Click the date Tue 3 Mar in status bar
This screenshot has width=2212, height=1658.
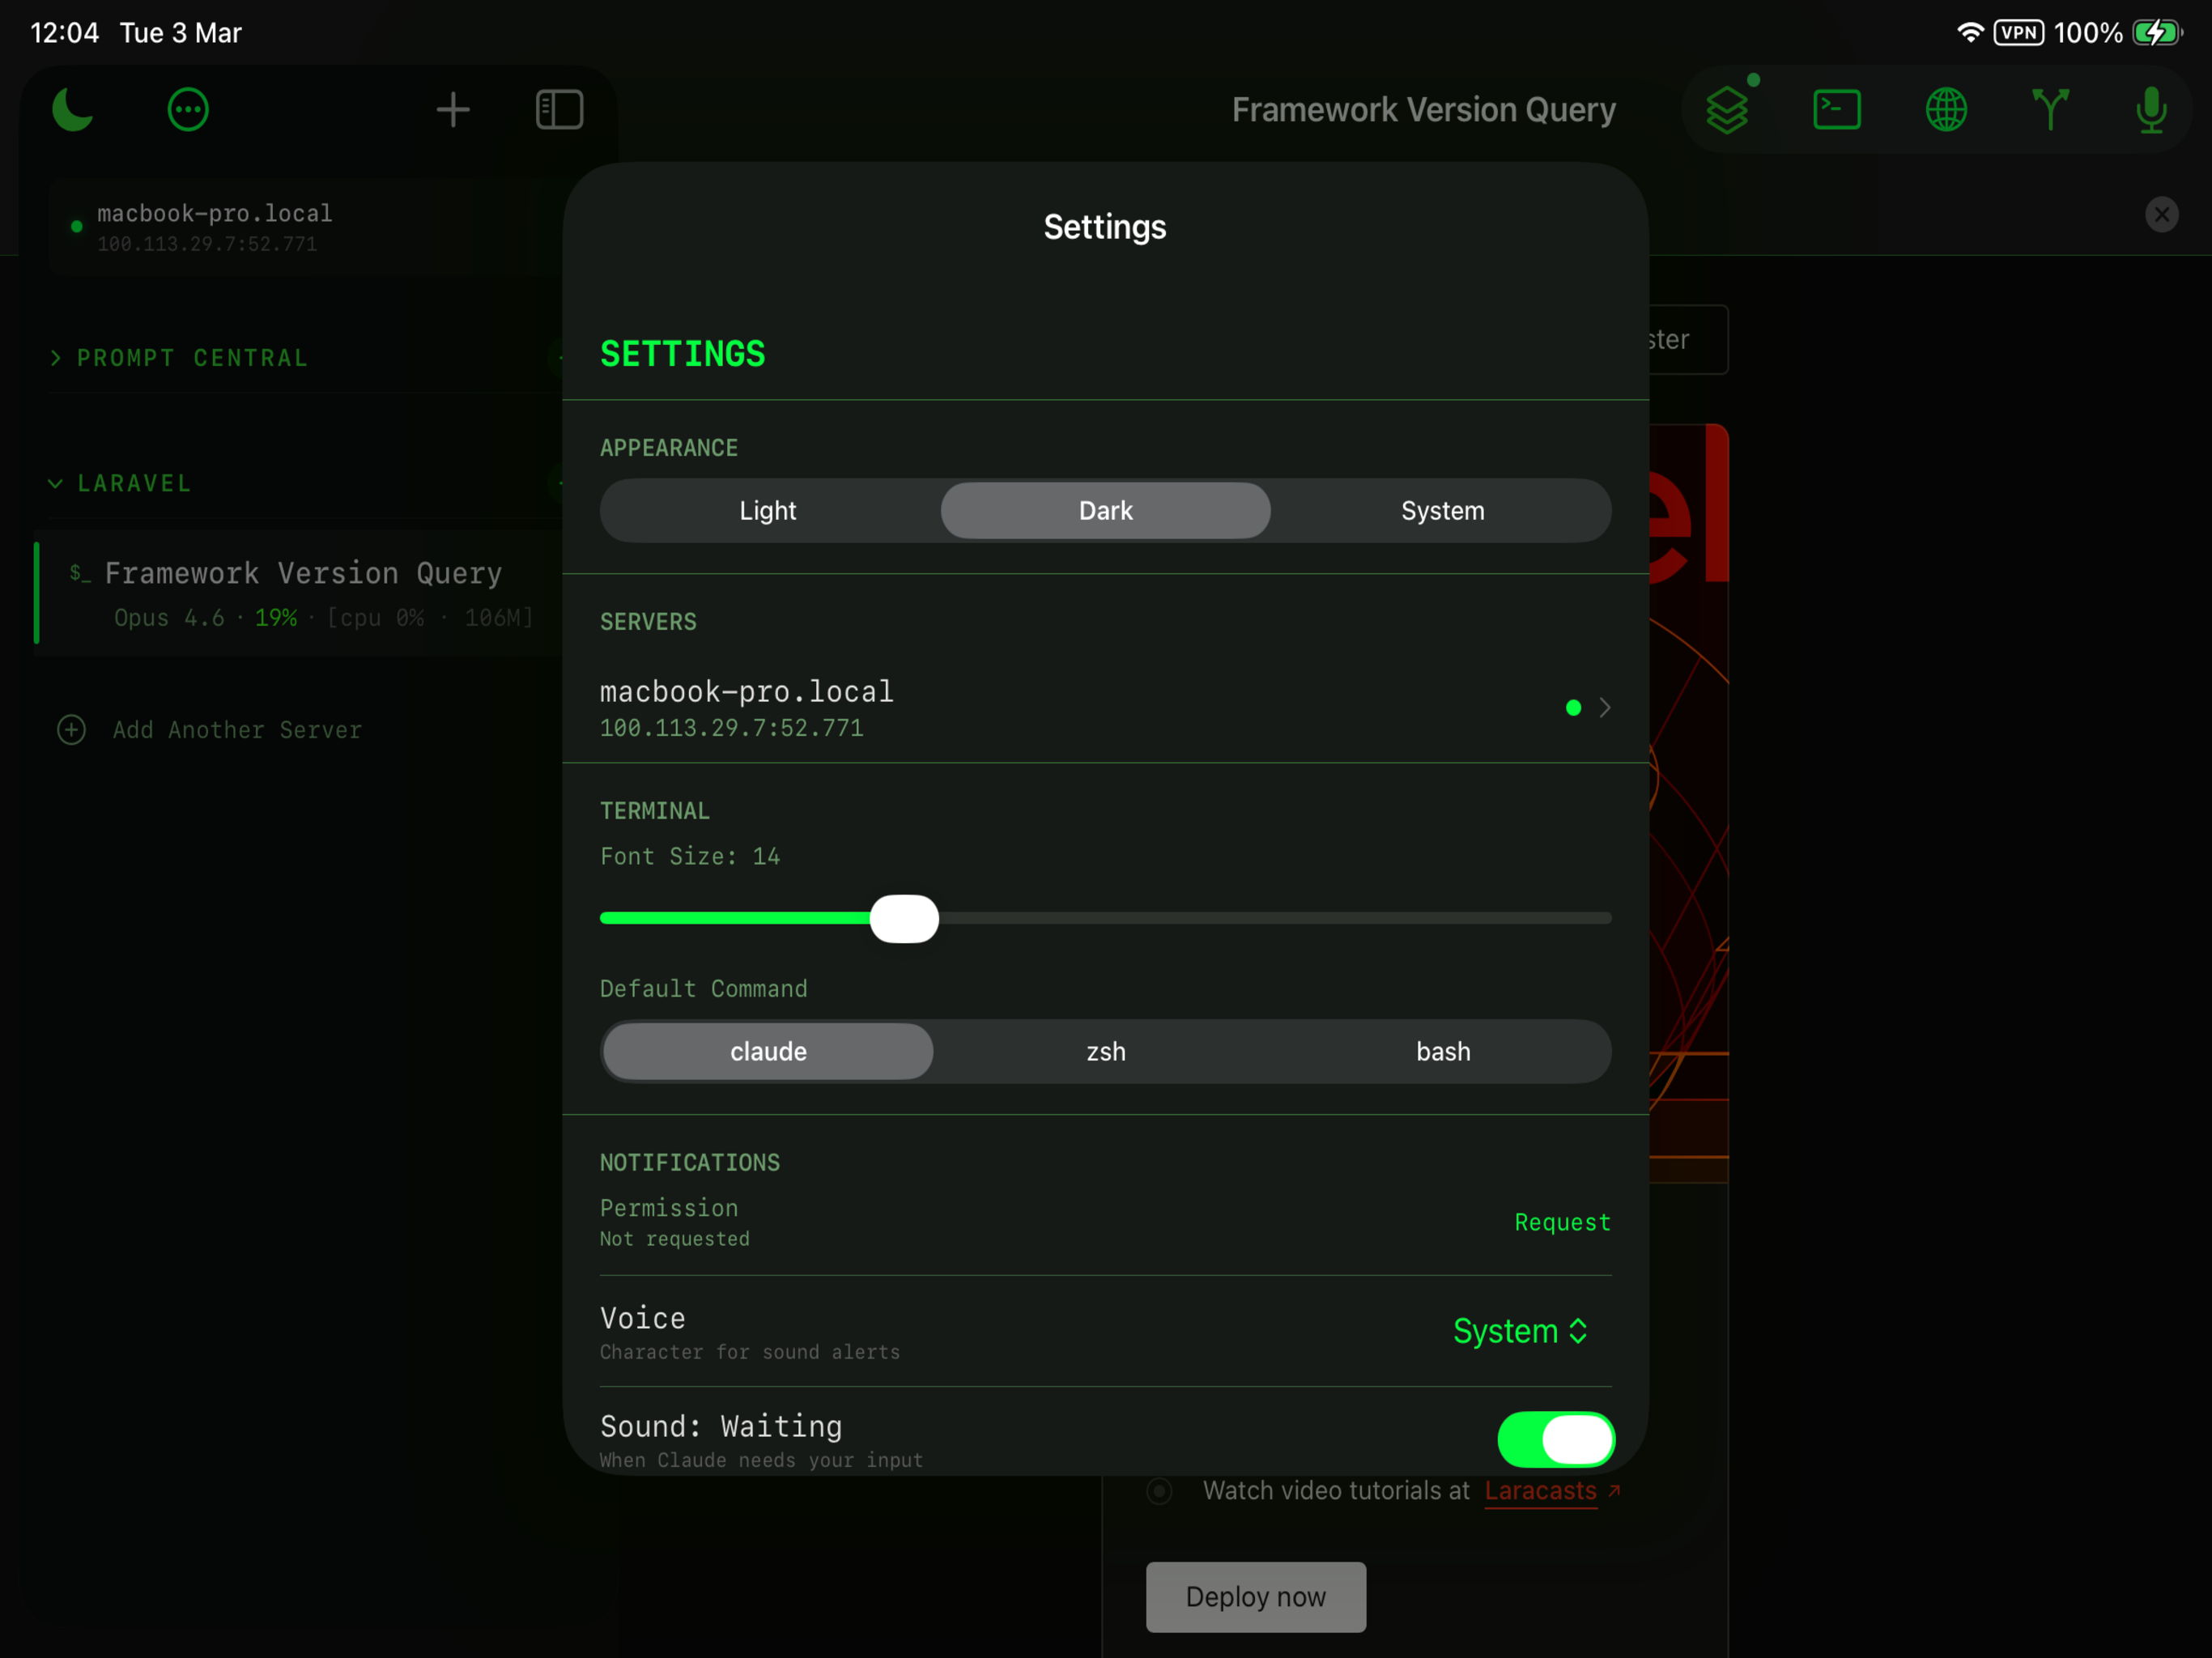coord(181,33)
